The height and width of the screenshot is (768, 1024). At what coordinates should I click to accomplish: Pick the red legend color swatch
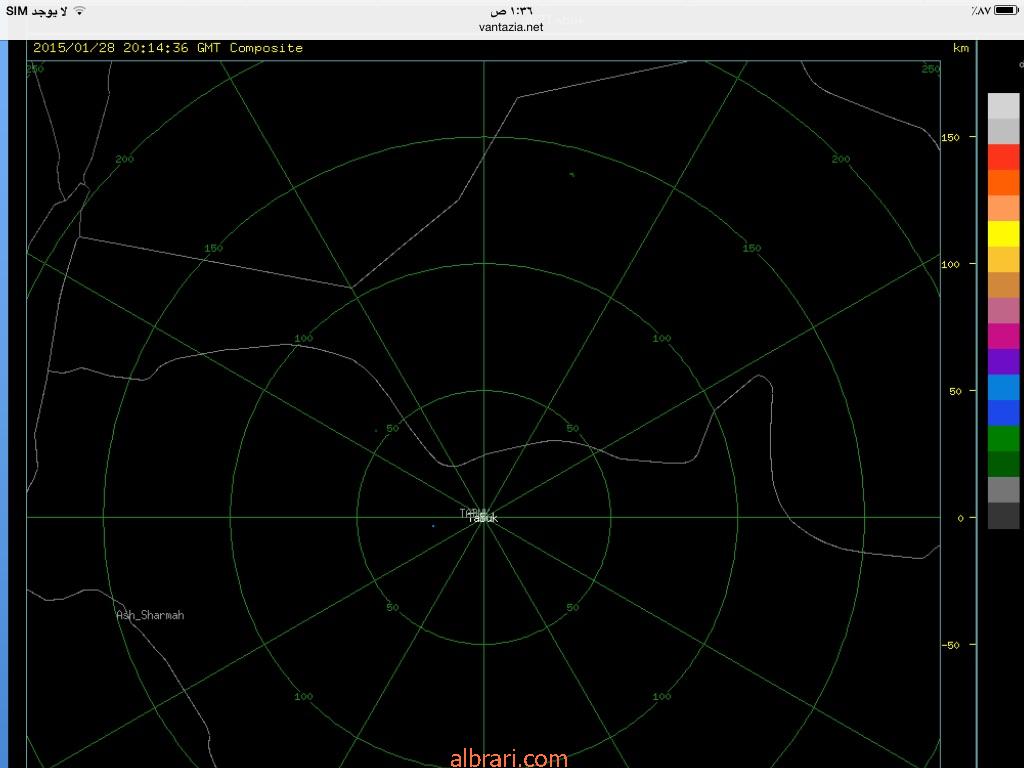click(1003, 157)
